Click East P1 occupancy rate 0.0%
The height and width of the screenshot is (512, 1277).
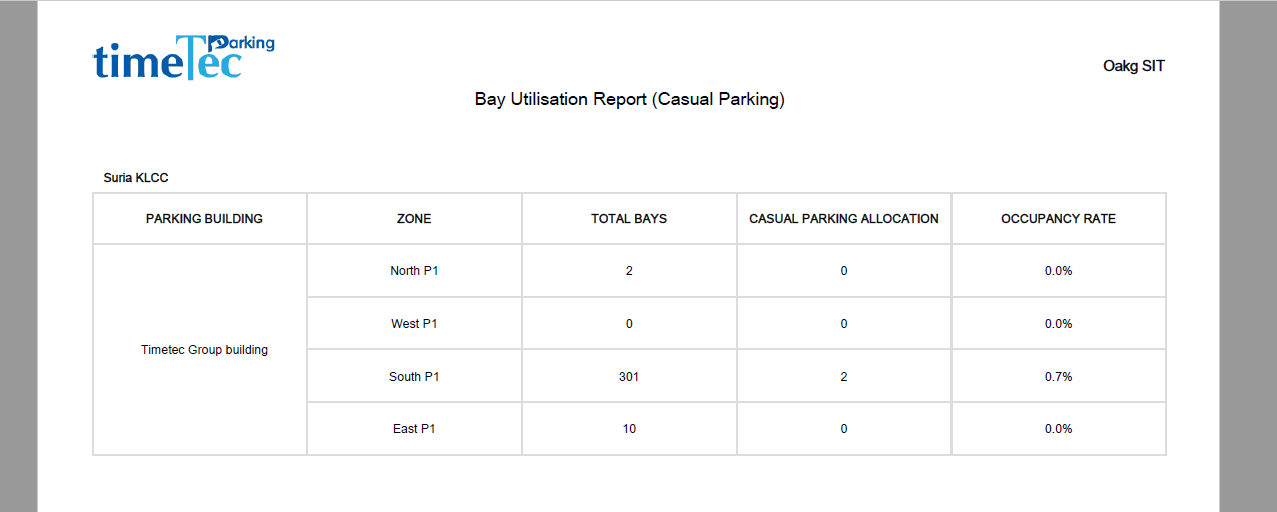(1058, 429)
